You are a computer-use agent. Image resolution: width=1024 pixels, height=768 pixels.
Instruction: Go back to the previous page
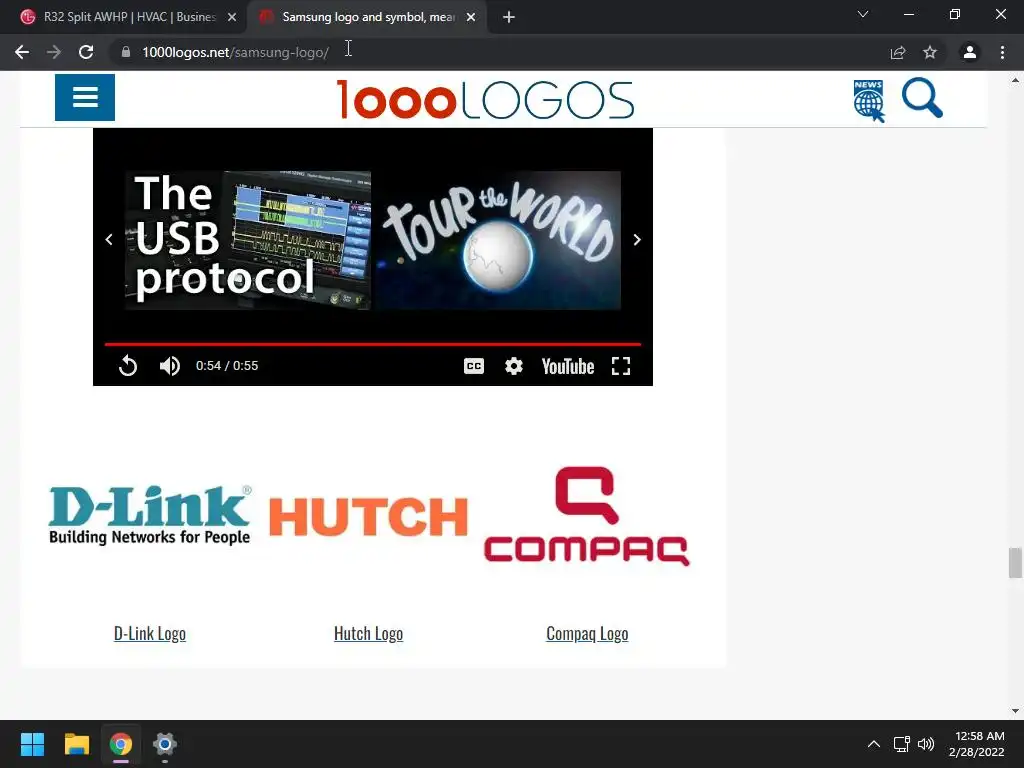click(x=22, y=52)
